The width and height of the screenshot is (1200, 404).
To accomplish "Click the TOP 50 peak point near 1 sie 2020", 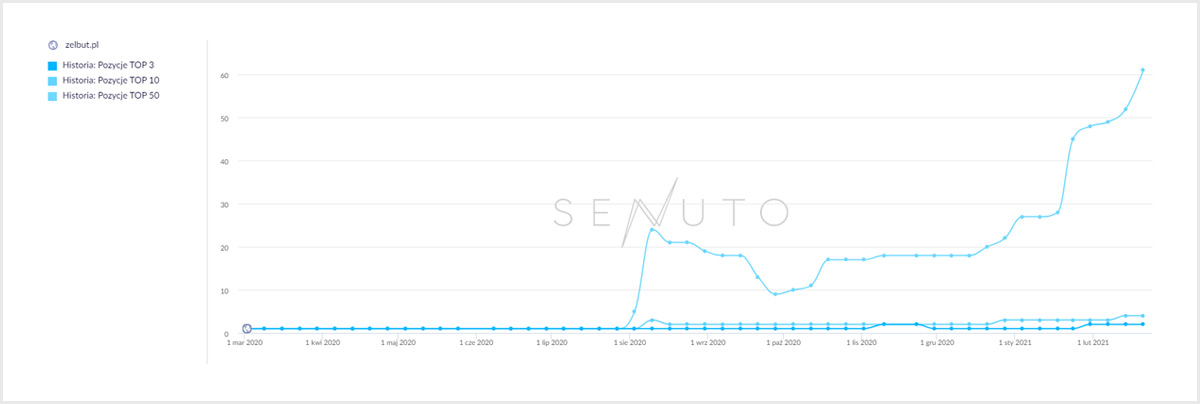I will 652,230.
